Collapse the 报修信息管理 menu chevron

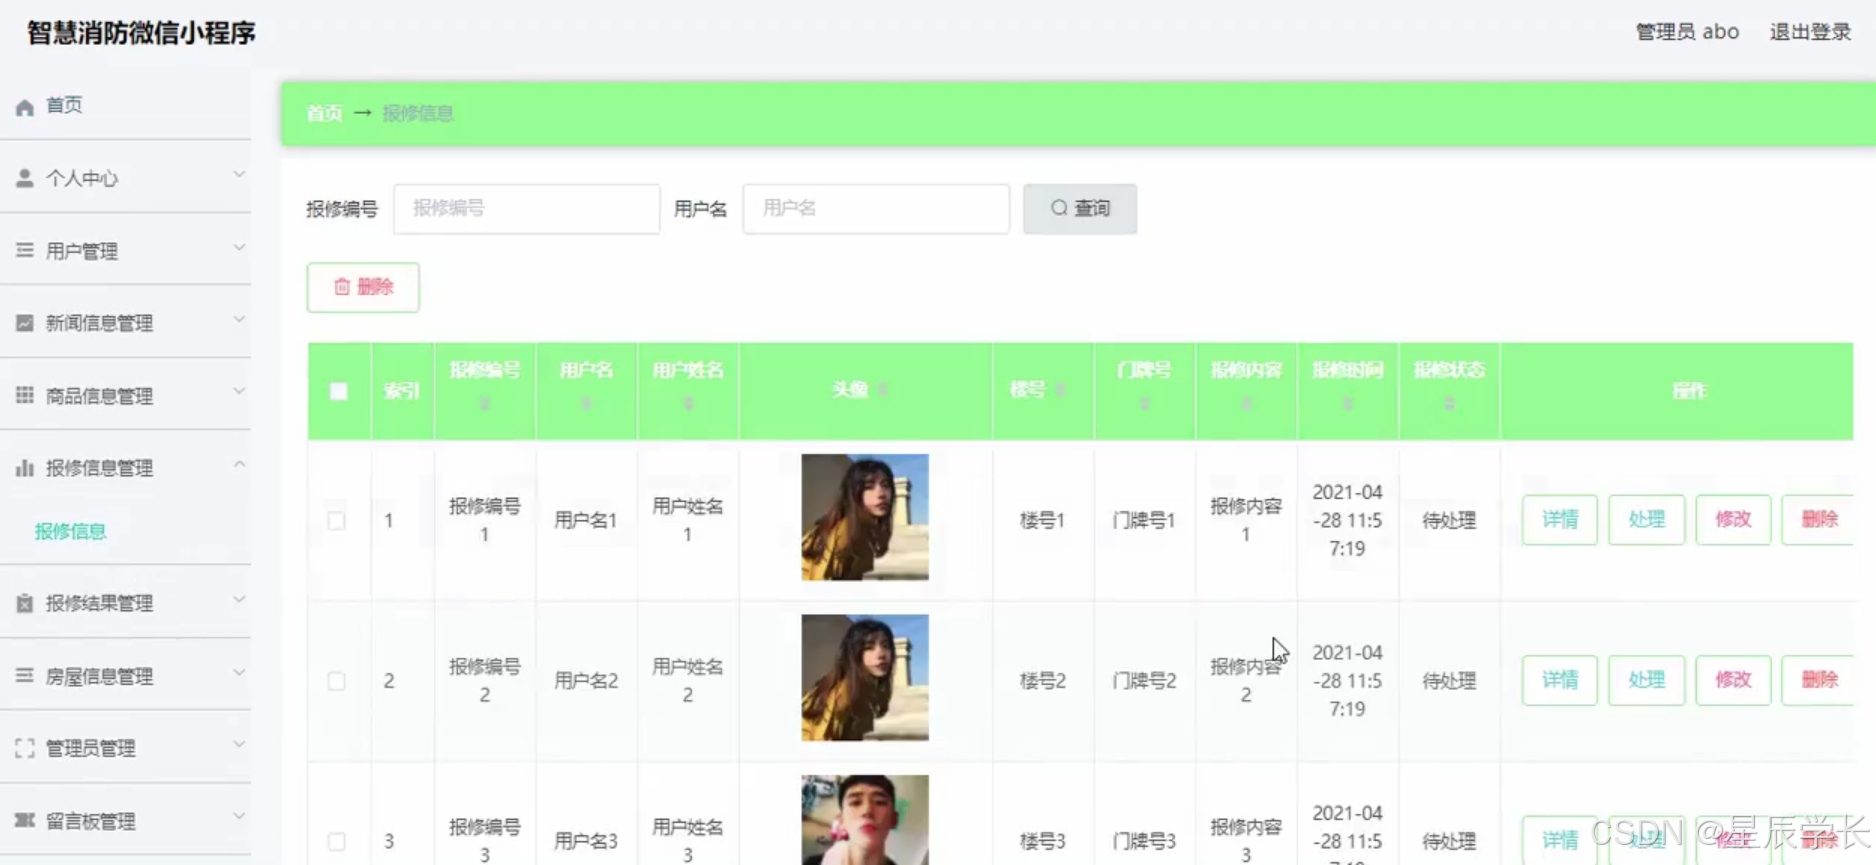click(x=239, y=464)
